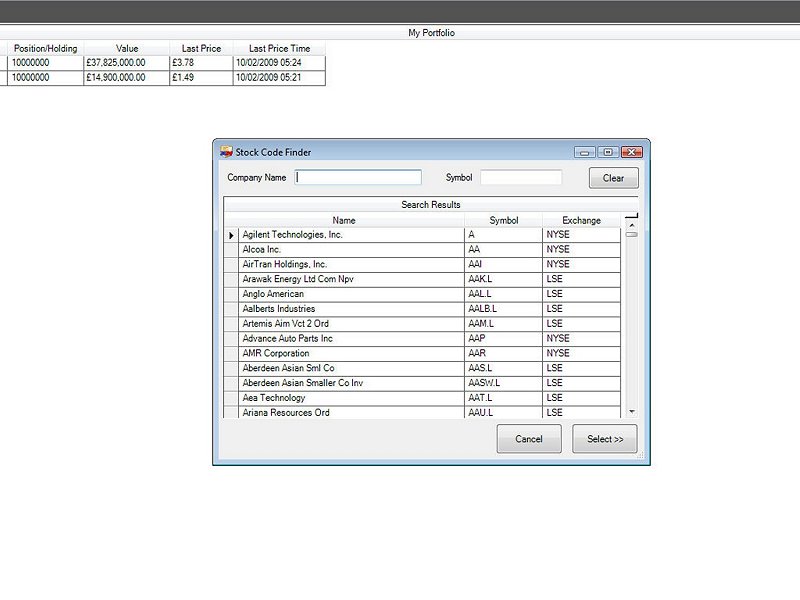Screen dimensions: 800x600
Task: Click the row header beside Alcoa Inc.
Action: tap(231, 249)
